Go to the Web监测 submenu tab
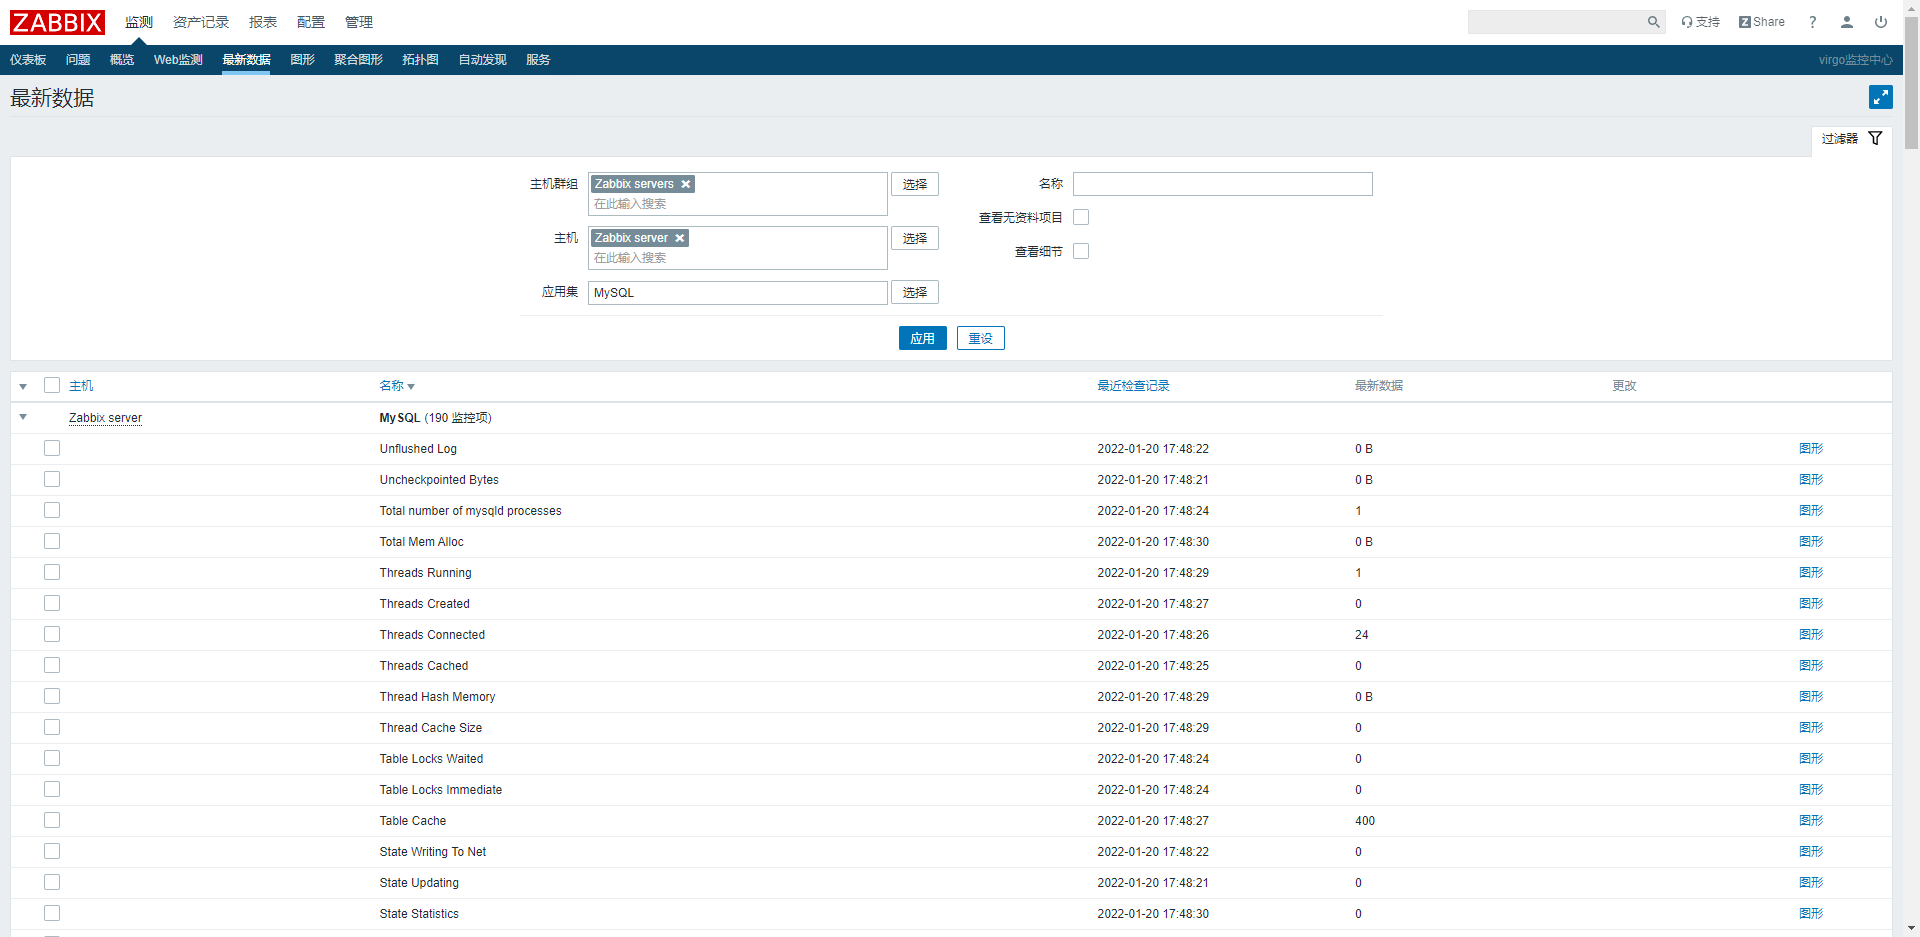The height and width of the screenshot is (937, 1920). point(178,60)
